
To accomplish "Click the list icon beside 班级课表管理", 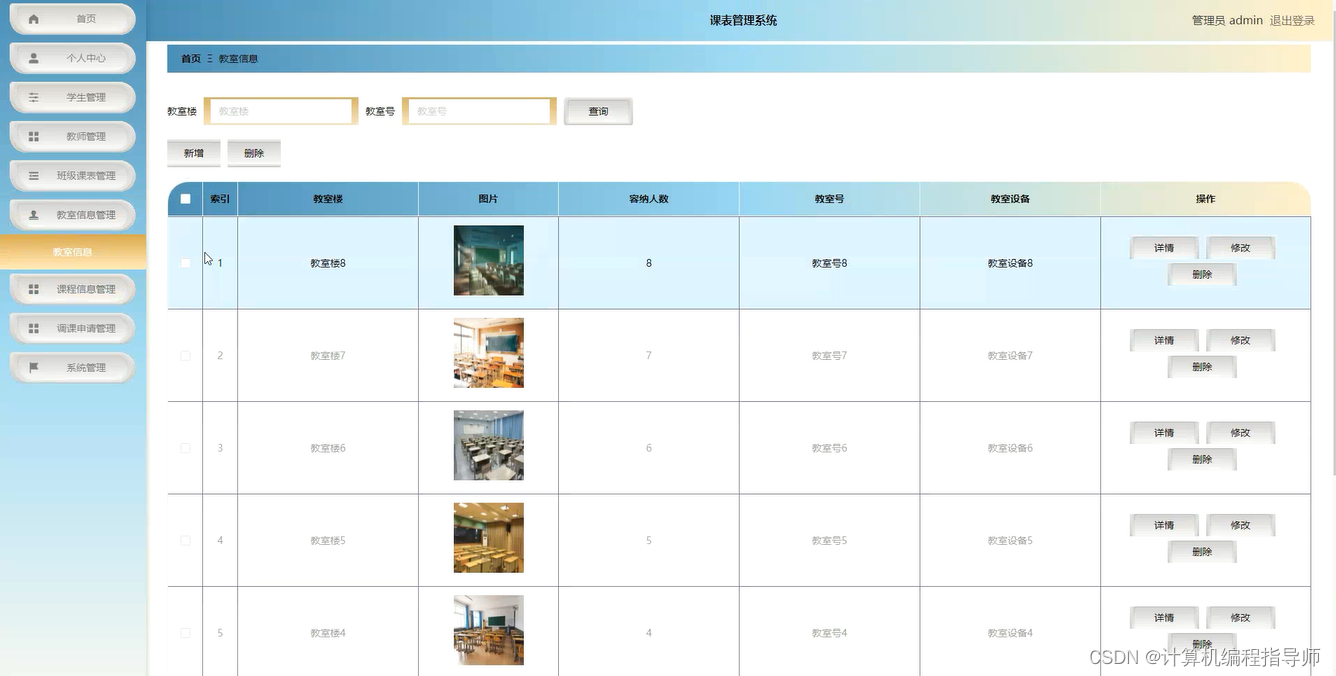I will 34,175.
